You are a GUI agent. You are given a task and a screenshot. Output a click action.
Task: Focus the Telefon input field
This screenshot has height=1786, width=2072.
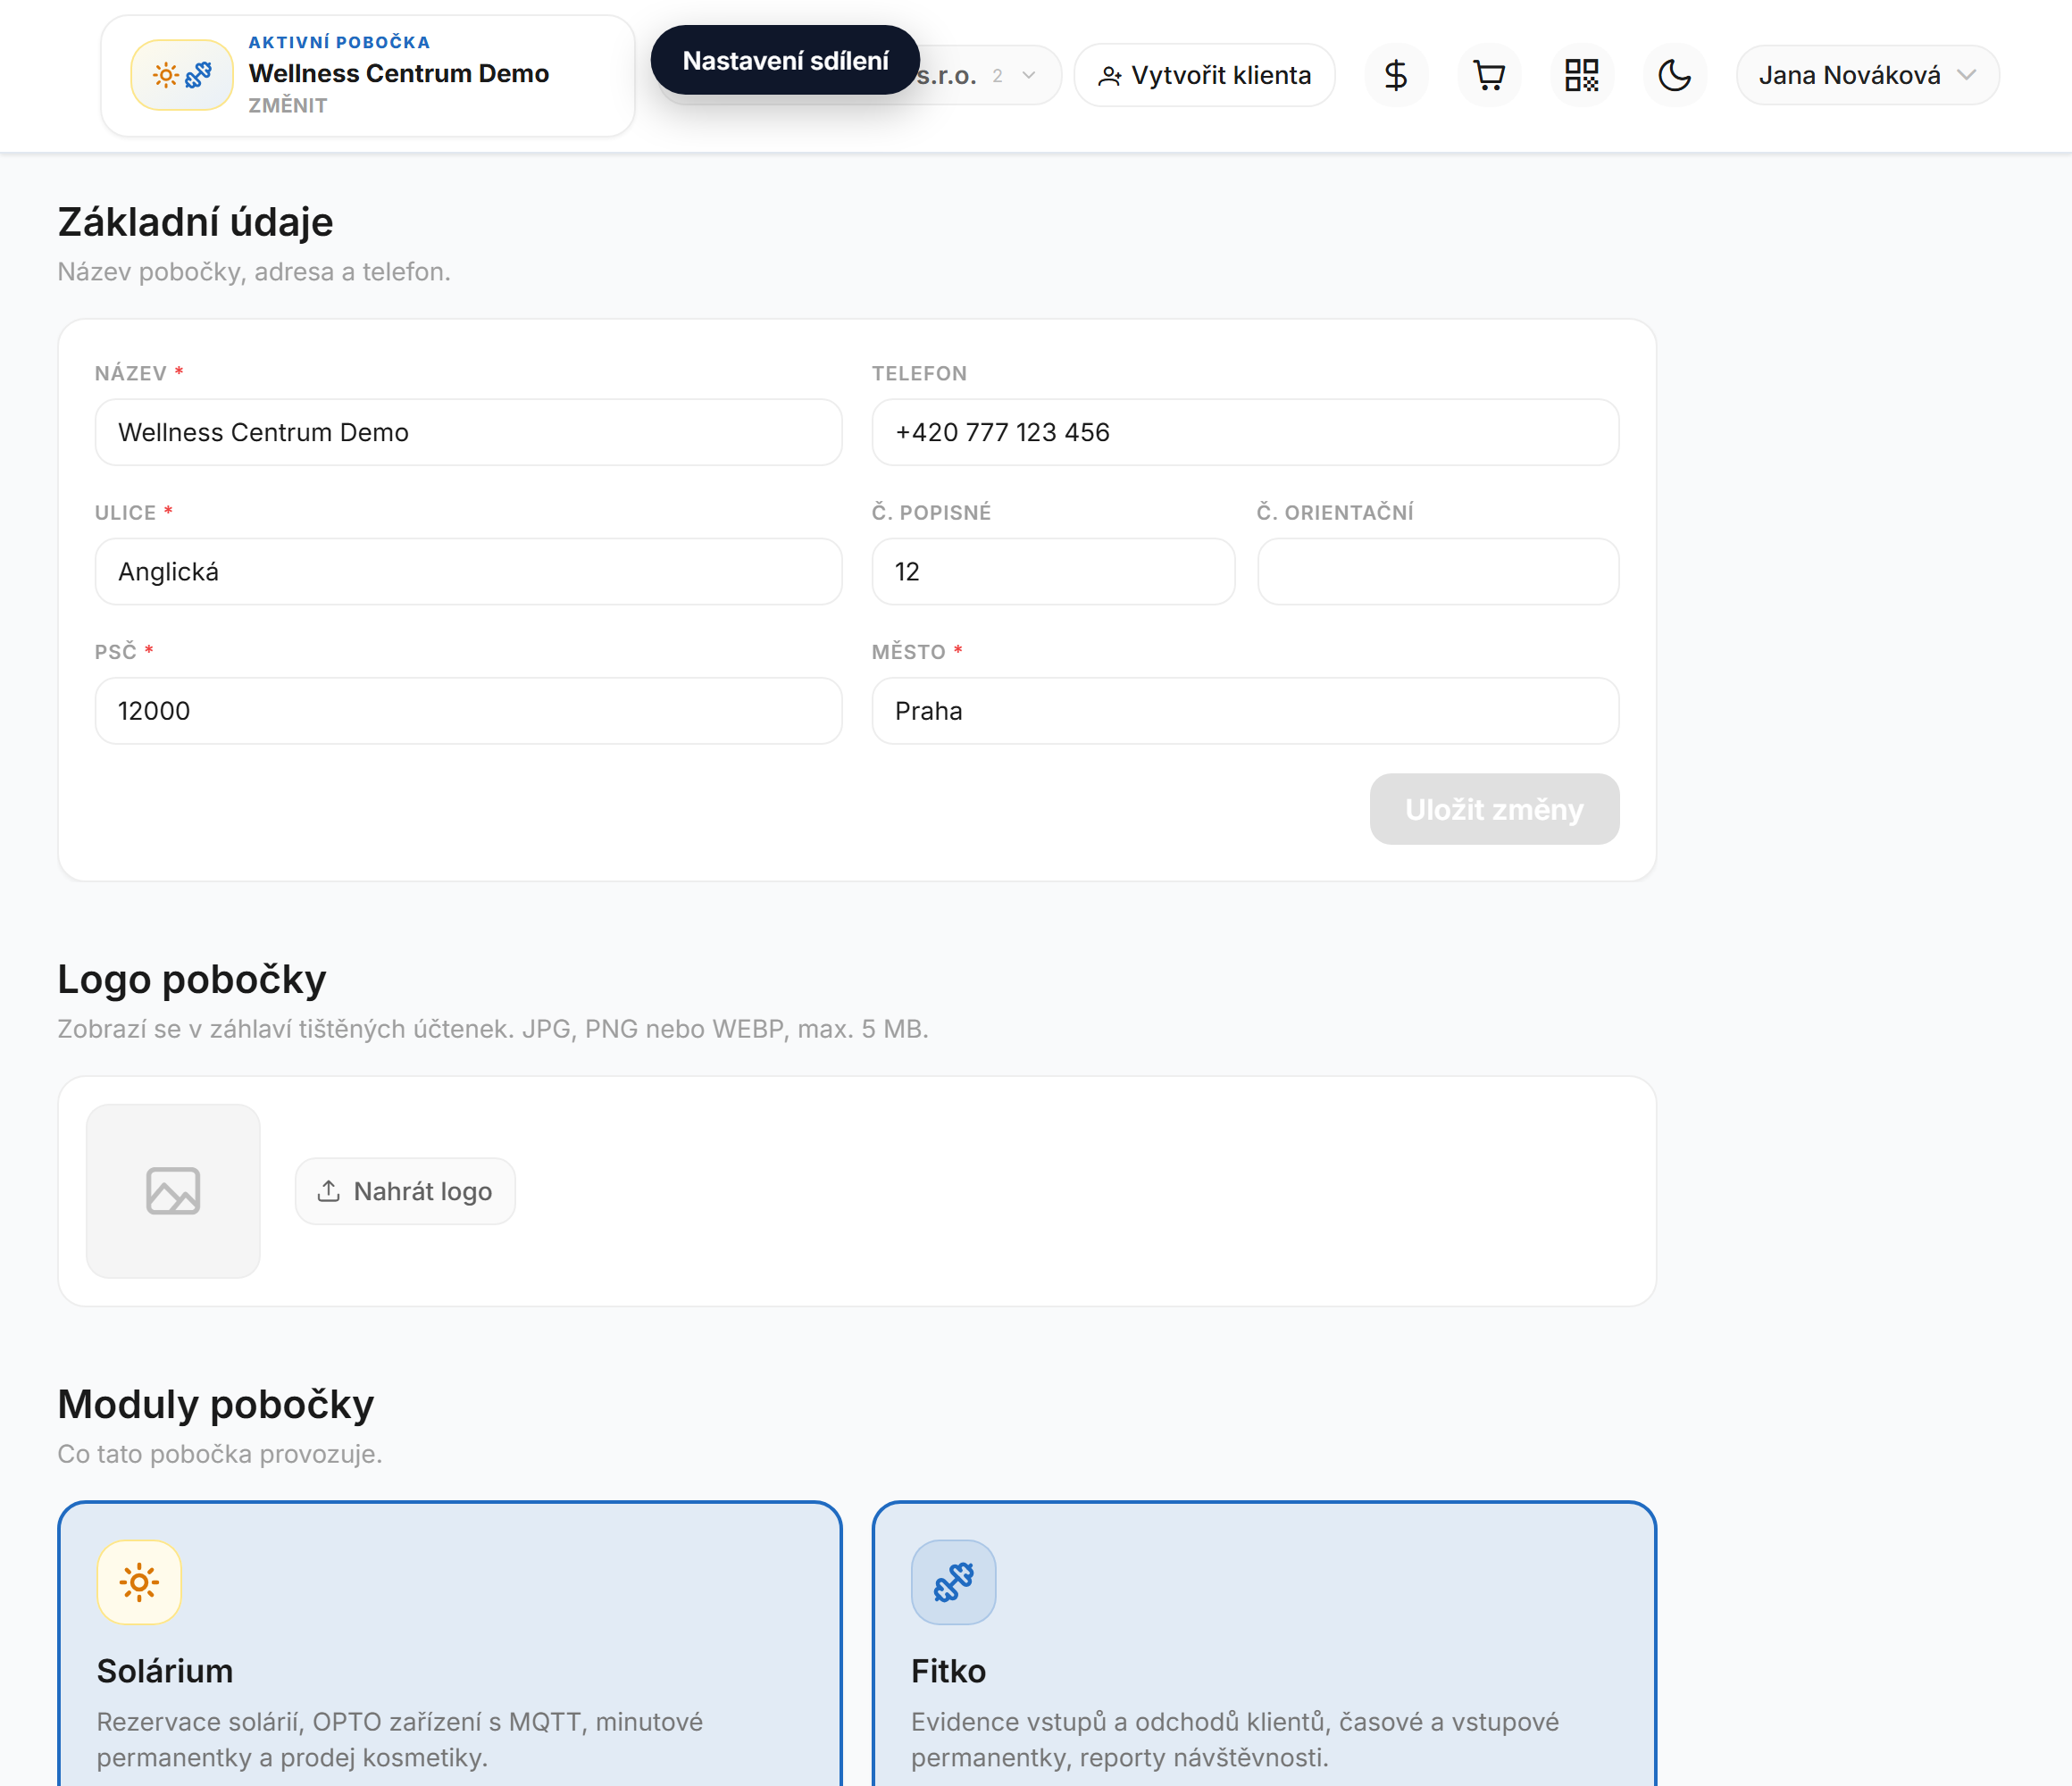coord(1245,432)
